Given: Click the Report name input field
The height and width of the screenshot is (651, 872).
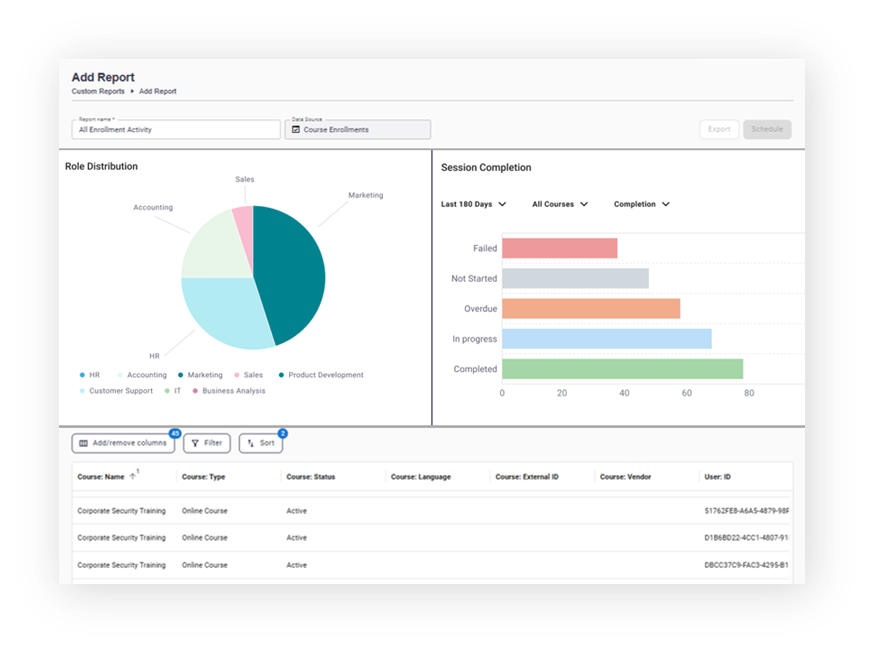Looking at the screenshot, I should point(176,130).
